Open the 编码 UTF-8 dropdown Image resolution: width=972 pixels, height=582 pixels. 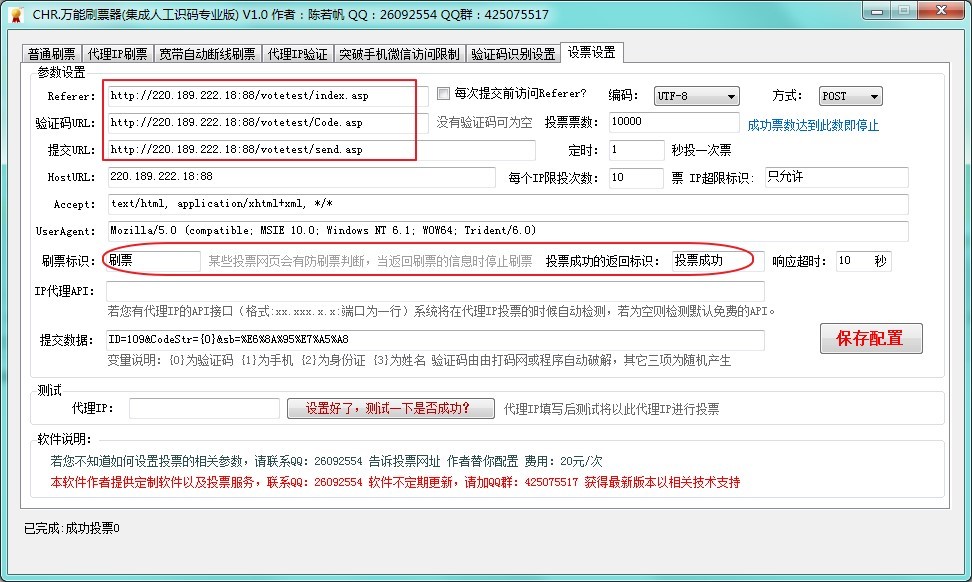point(697,96)
